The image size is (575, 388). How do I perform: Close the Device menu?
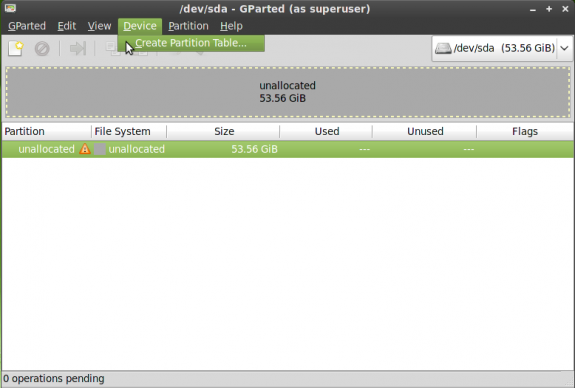[x=140, y=26]
